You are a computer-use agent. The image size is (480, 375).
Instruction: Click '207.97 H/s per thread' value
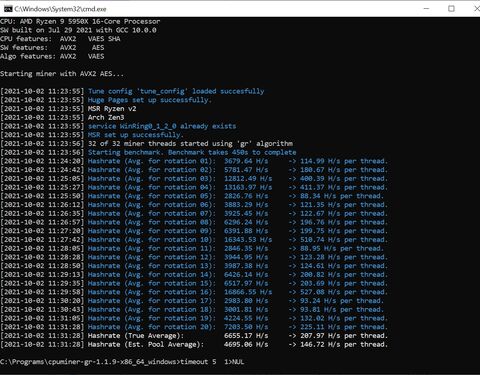point(344,336)
